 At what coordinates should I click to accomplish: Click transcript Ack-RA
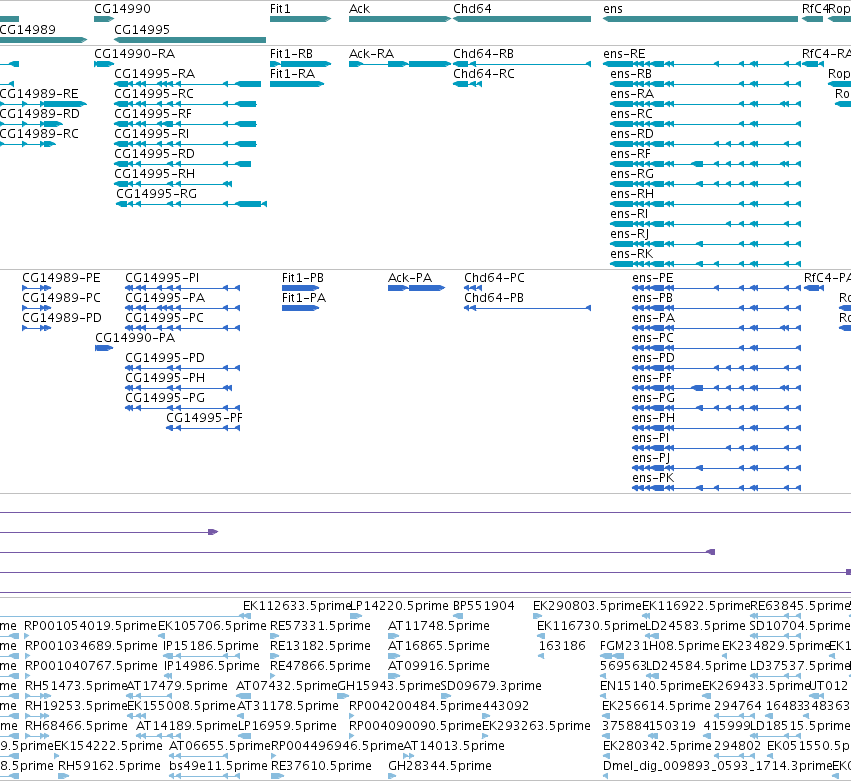371,54
